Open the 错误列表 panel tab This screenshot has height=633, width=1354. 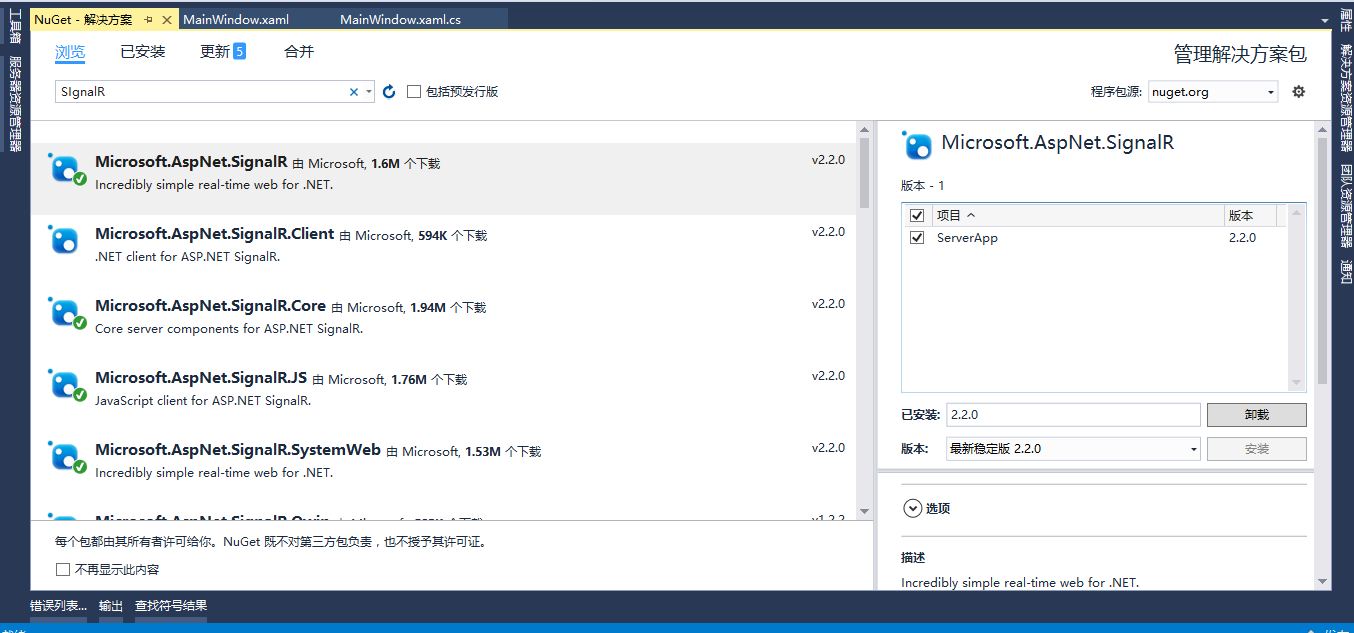(x=58, y=605)
